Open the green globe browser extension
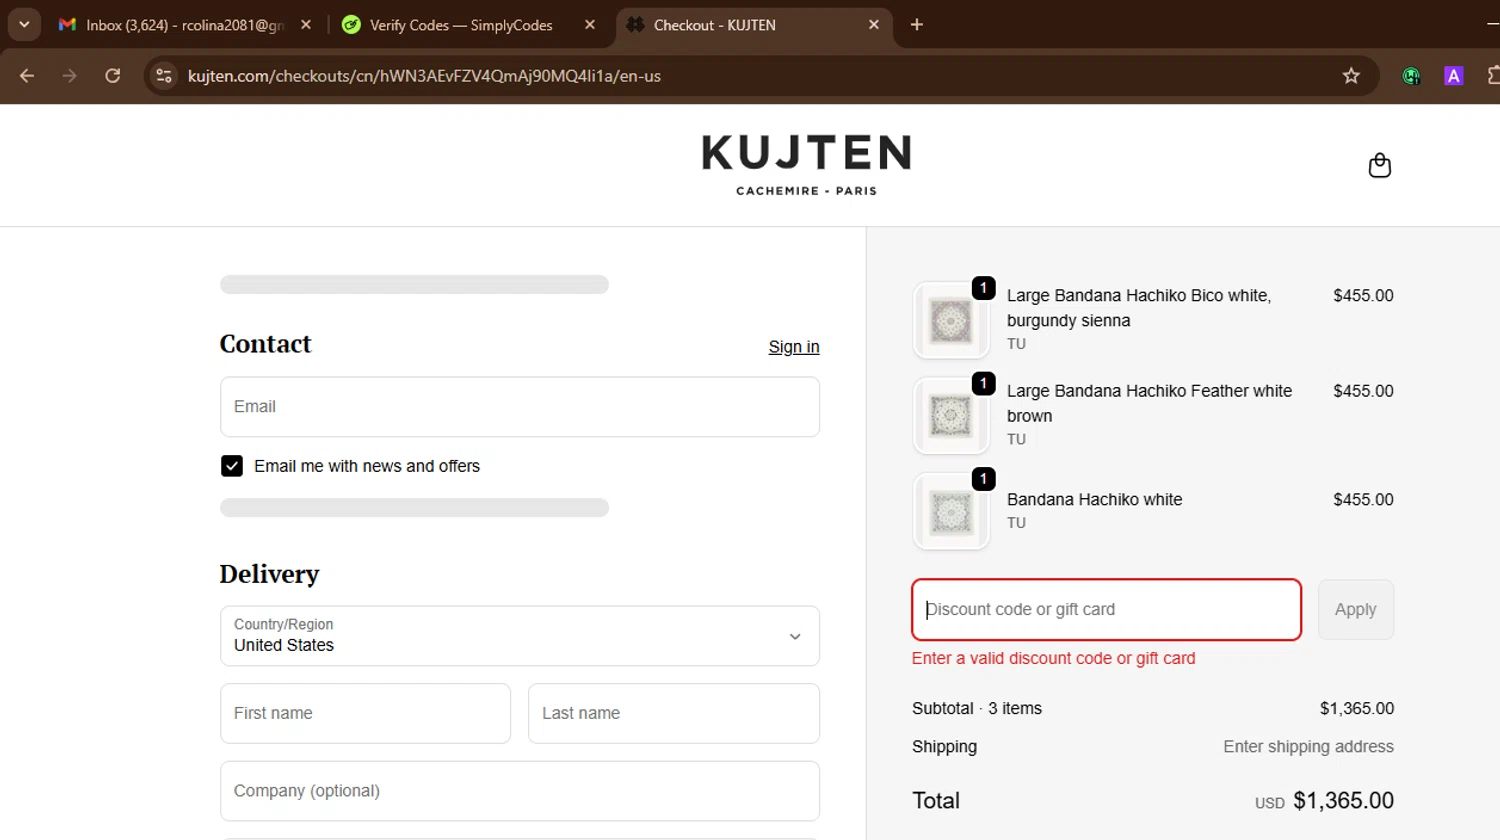This screenshot has height=840, width=1500. point(1411,76)
